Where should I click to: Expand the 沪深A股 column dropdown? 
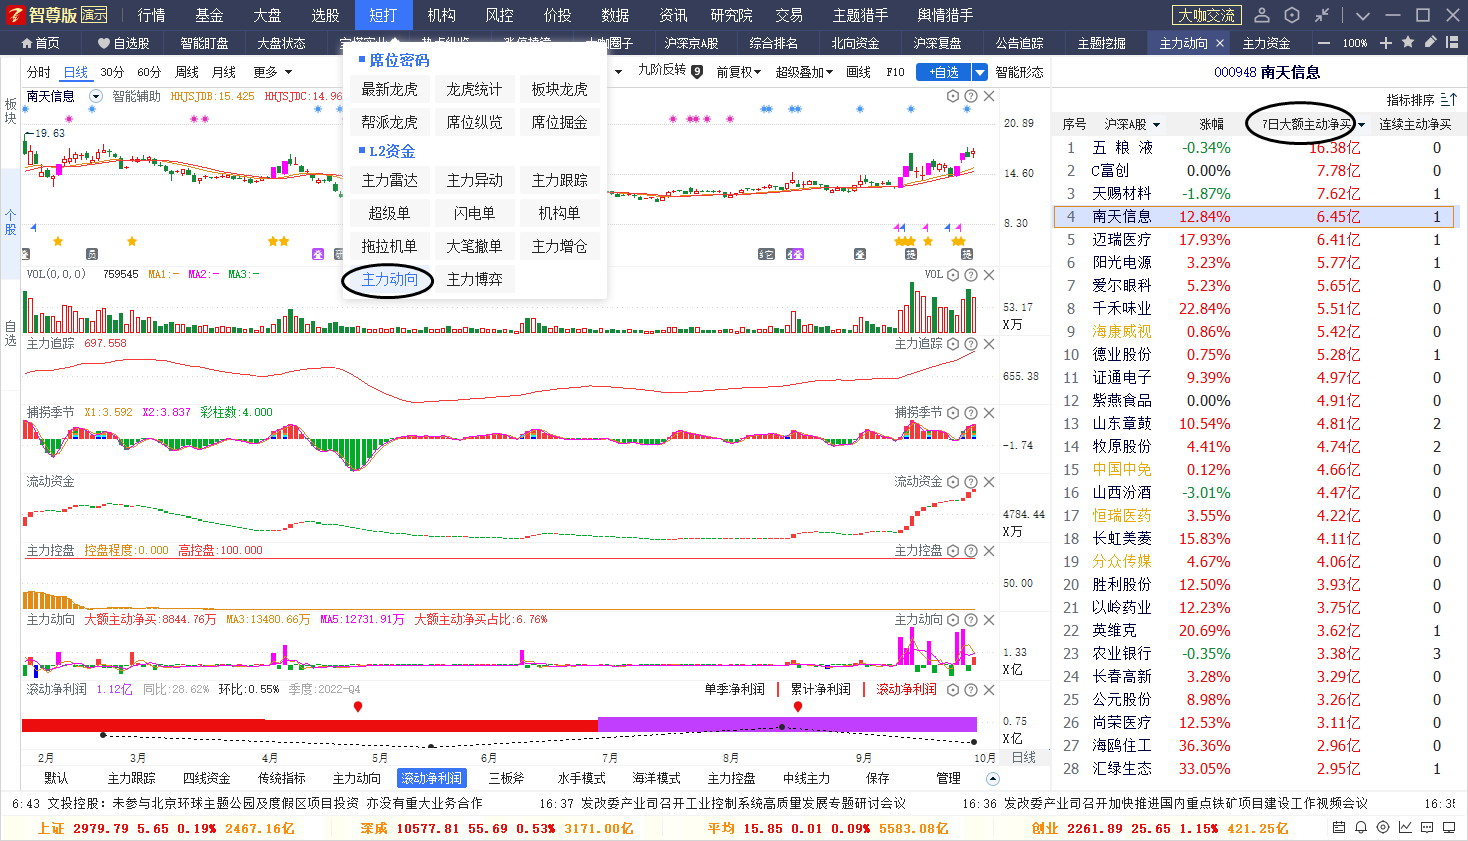coord(1157,125)
